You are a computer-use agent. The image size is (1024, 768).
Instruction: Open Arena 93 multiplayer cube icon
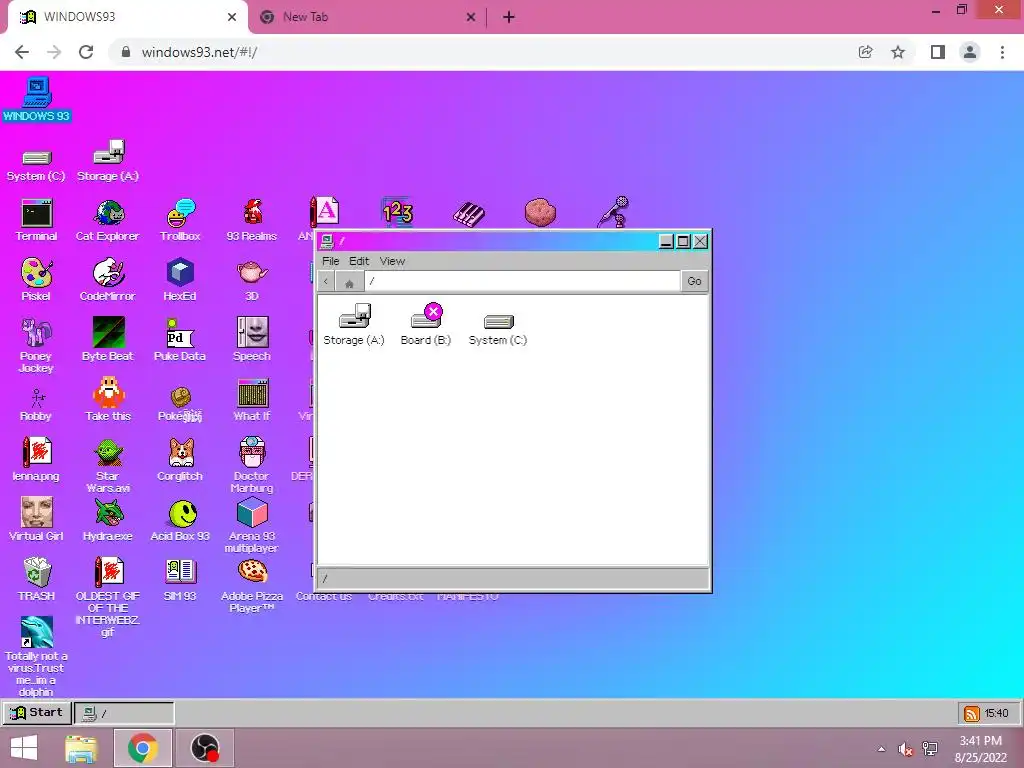tap(252, 525)
